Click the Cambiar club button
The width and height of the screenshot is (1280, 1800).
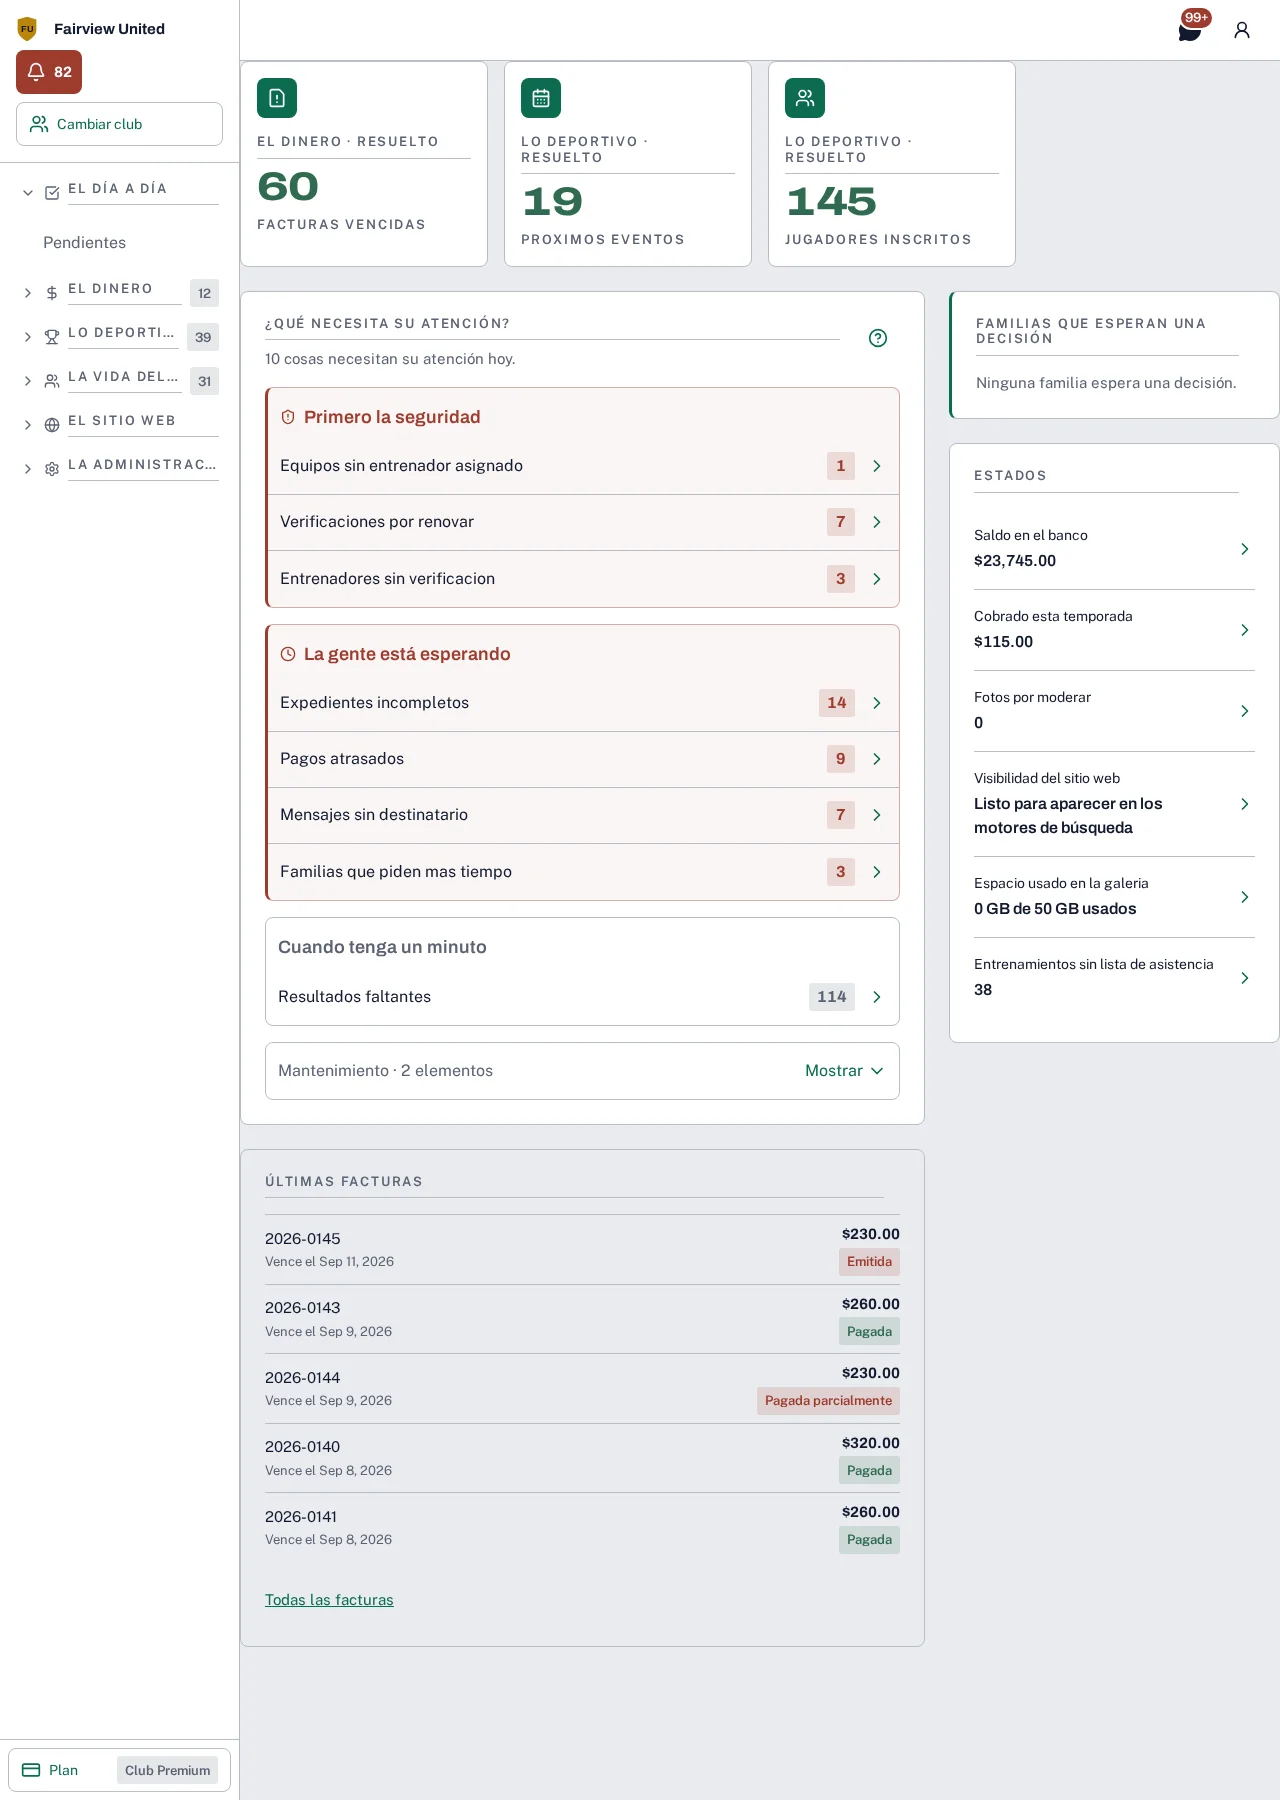coord(120,124)
